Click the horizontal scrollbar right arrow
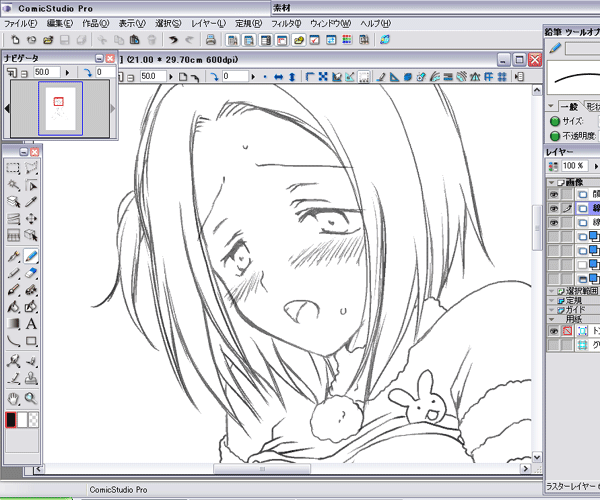 pyautogui.click(x=525, y=468)
